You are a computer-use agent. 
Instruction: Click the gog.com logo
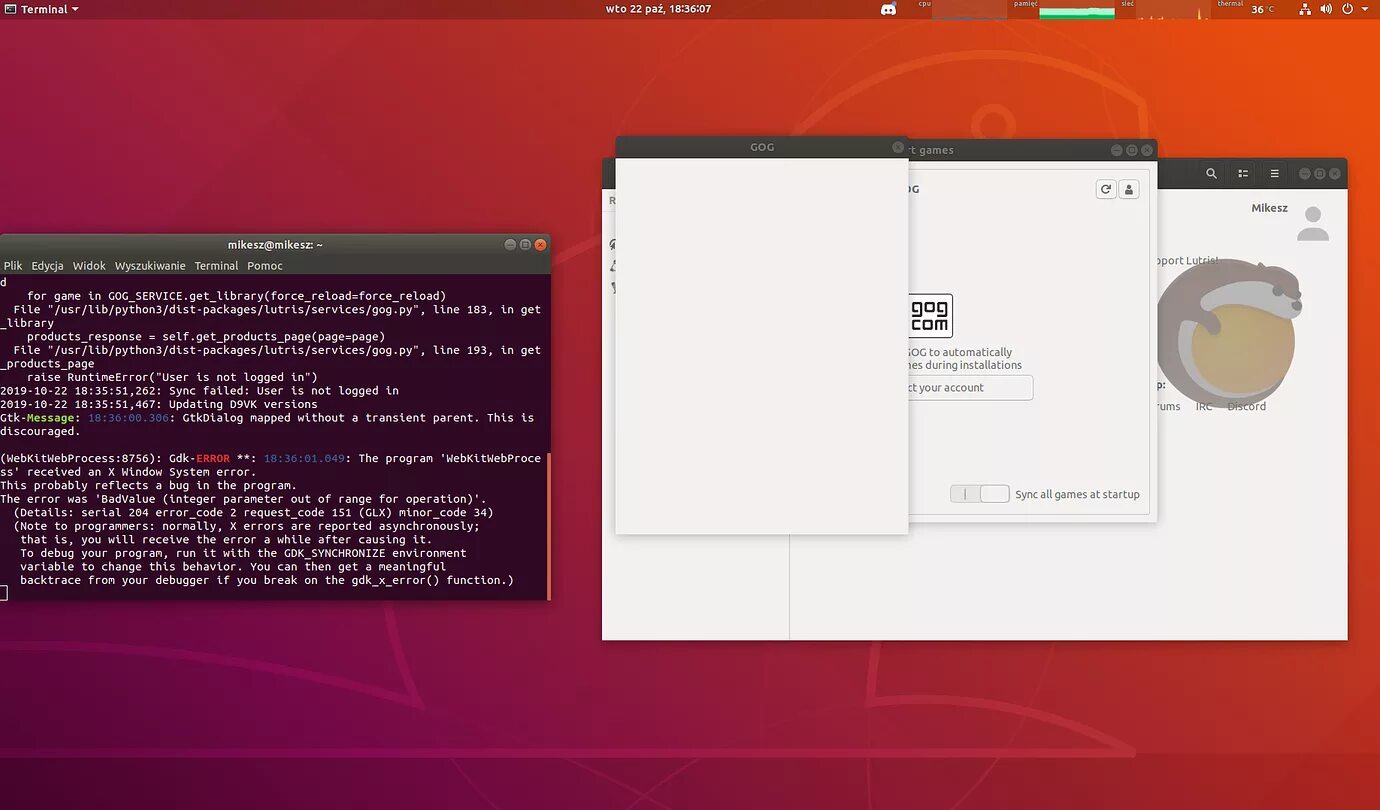(930, 316)
